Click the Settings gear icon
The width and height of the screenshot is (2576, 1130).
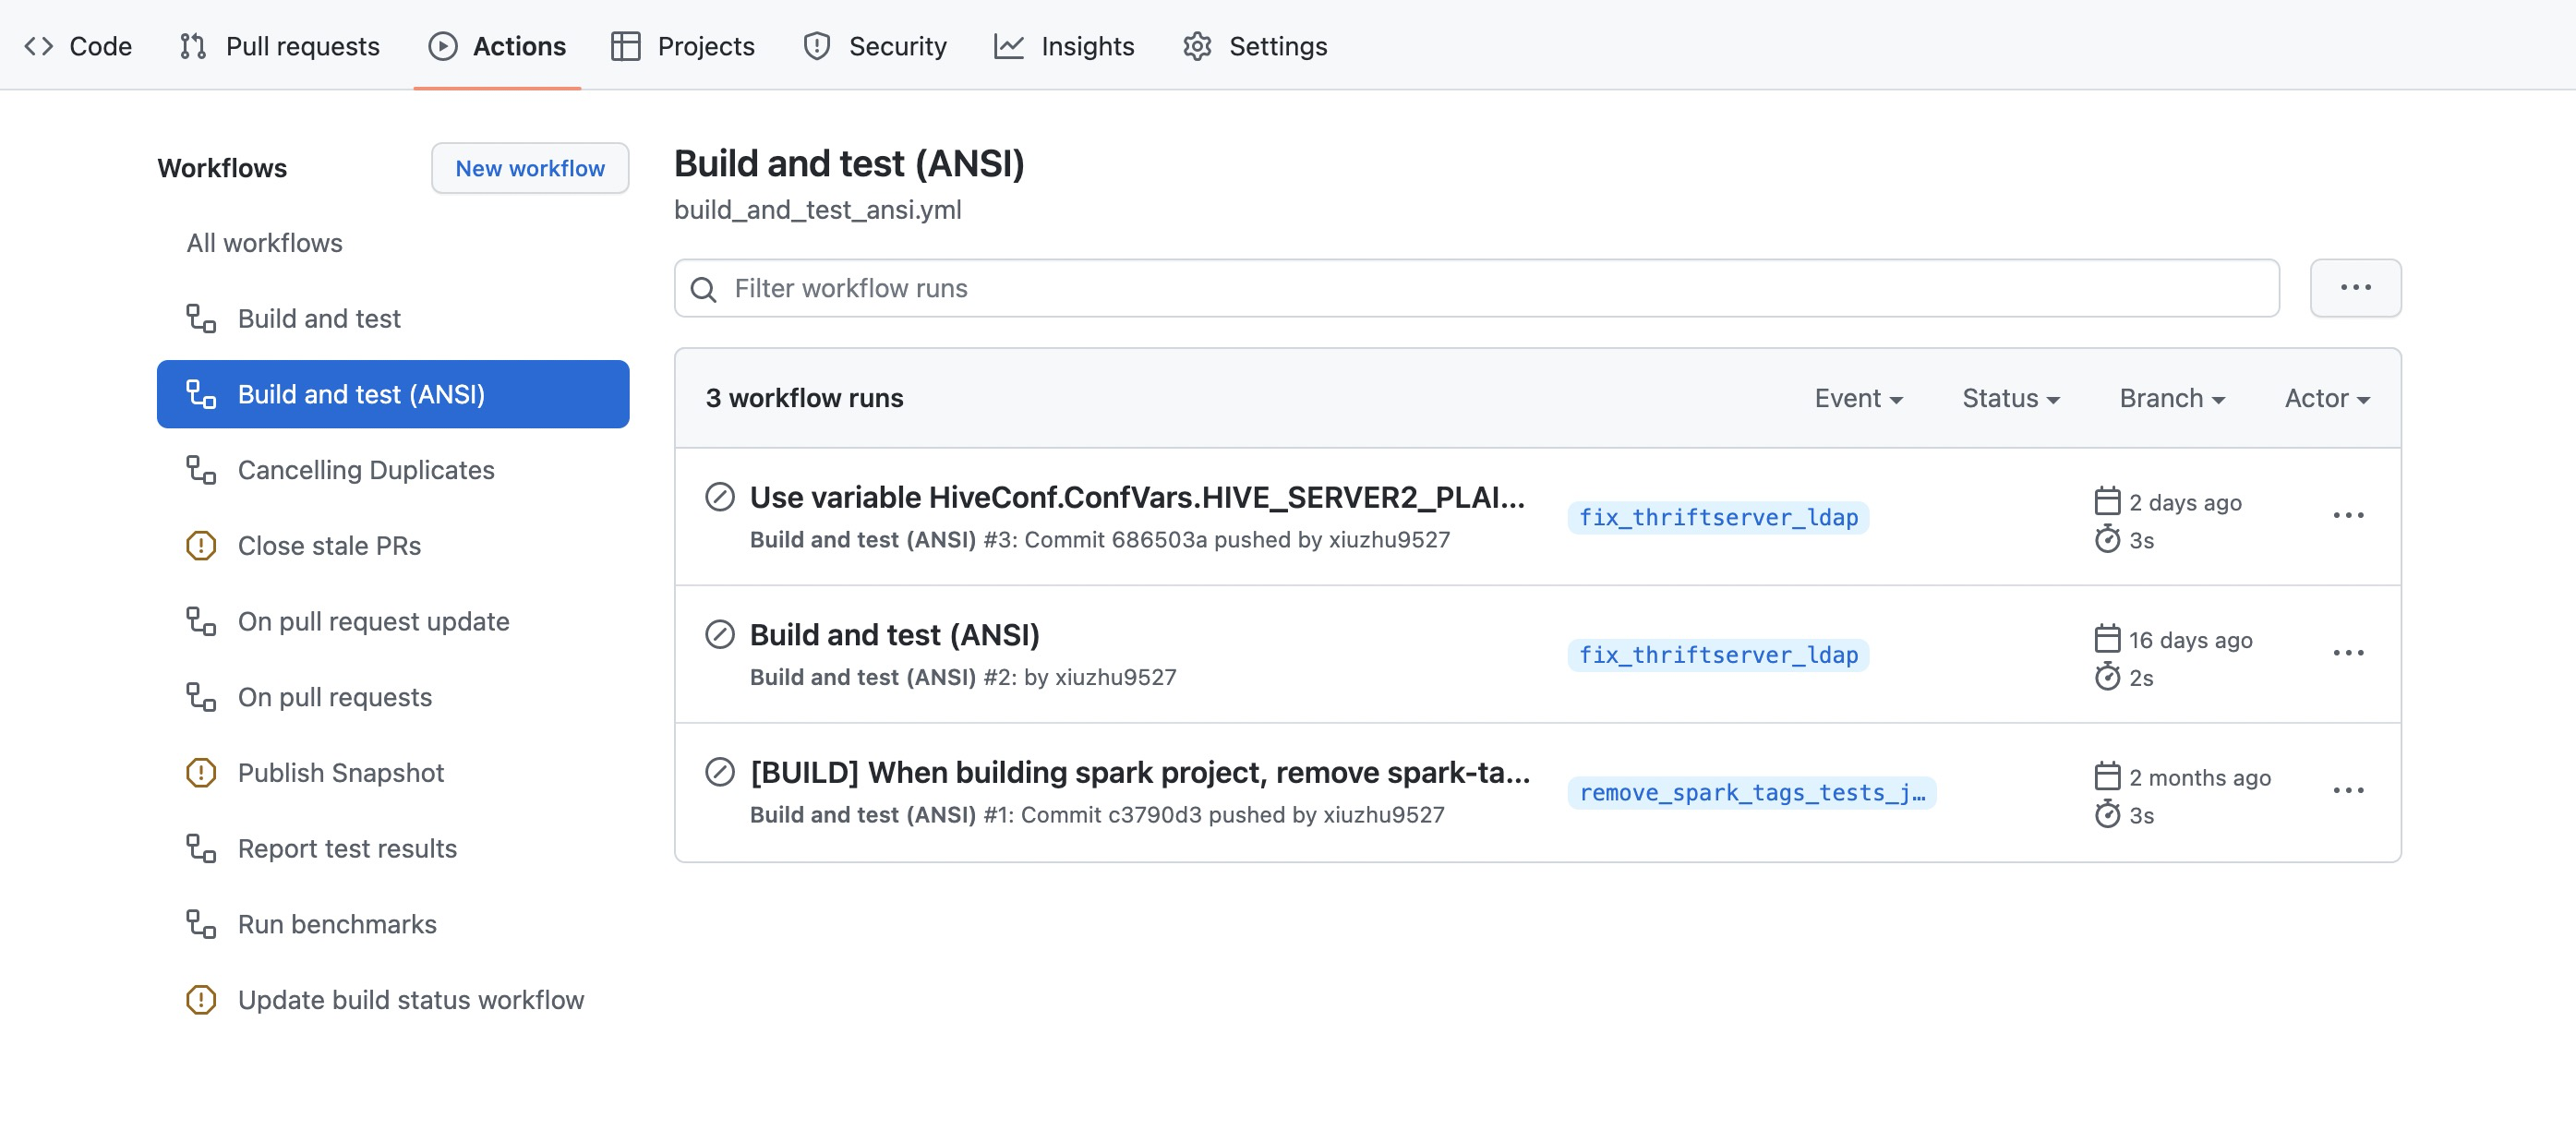pyautogui.click(x=1197, y=46)
